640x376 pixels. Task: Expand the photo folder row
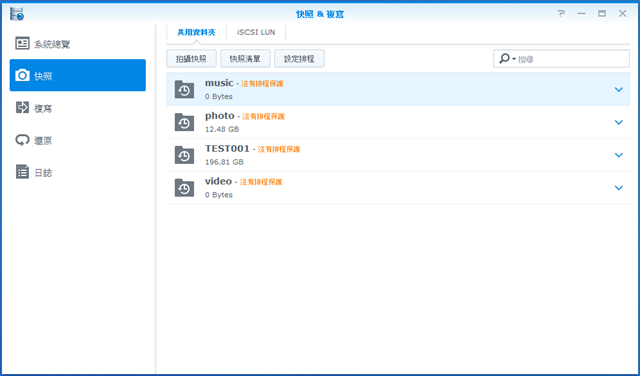coord(619,122)
